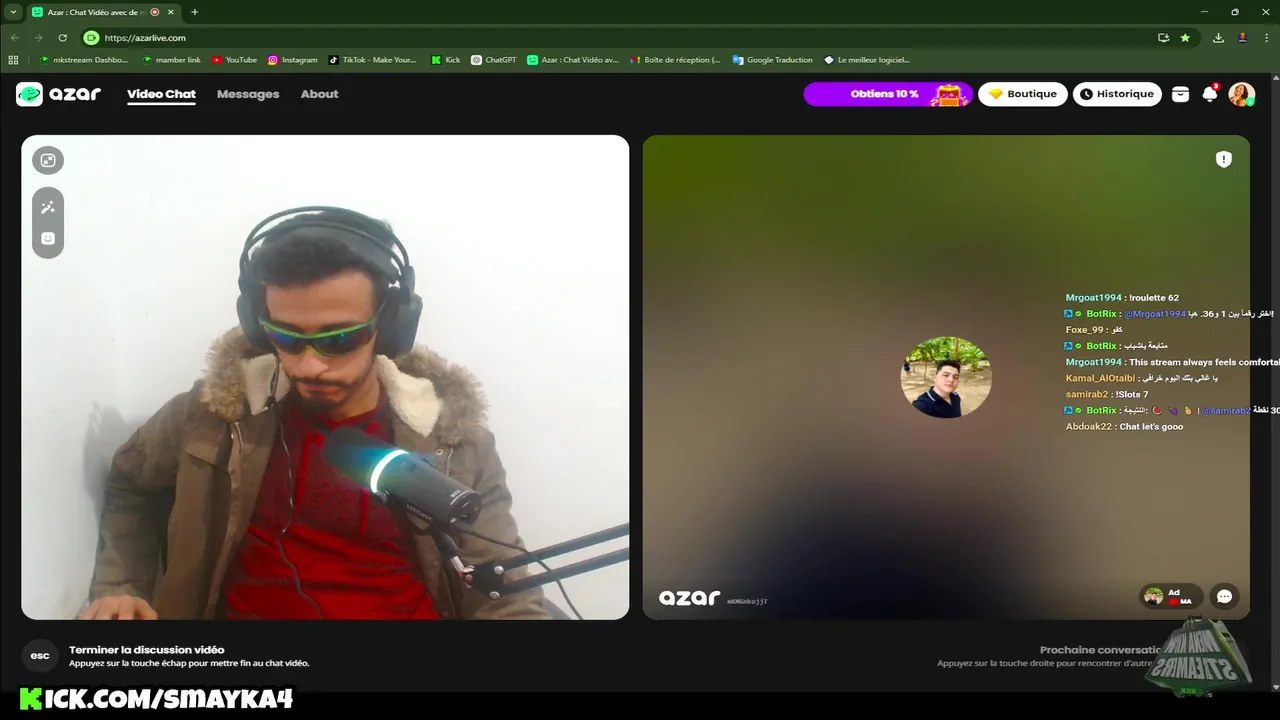Open mkstream Dashboard bookmark

[x=82, y=60]
